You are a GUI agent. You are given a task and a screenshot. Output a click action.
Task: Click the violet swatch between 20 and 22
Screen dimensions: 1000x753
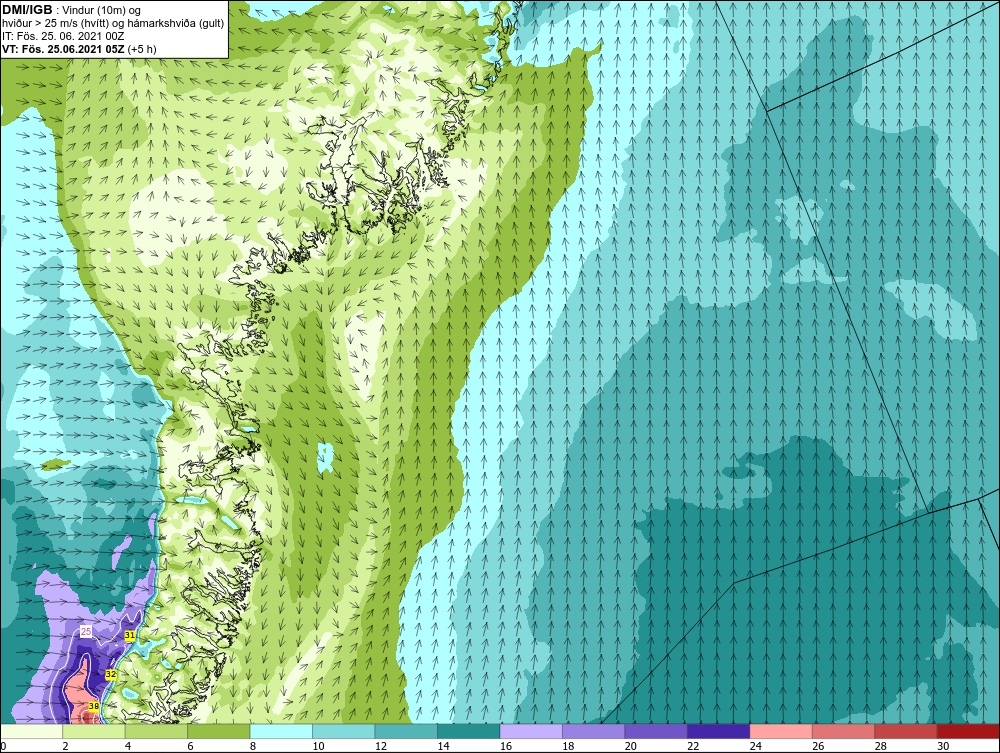(x=656, y=731)
